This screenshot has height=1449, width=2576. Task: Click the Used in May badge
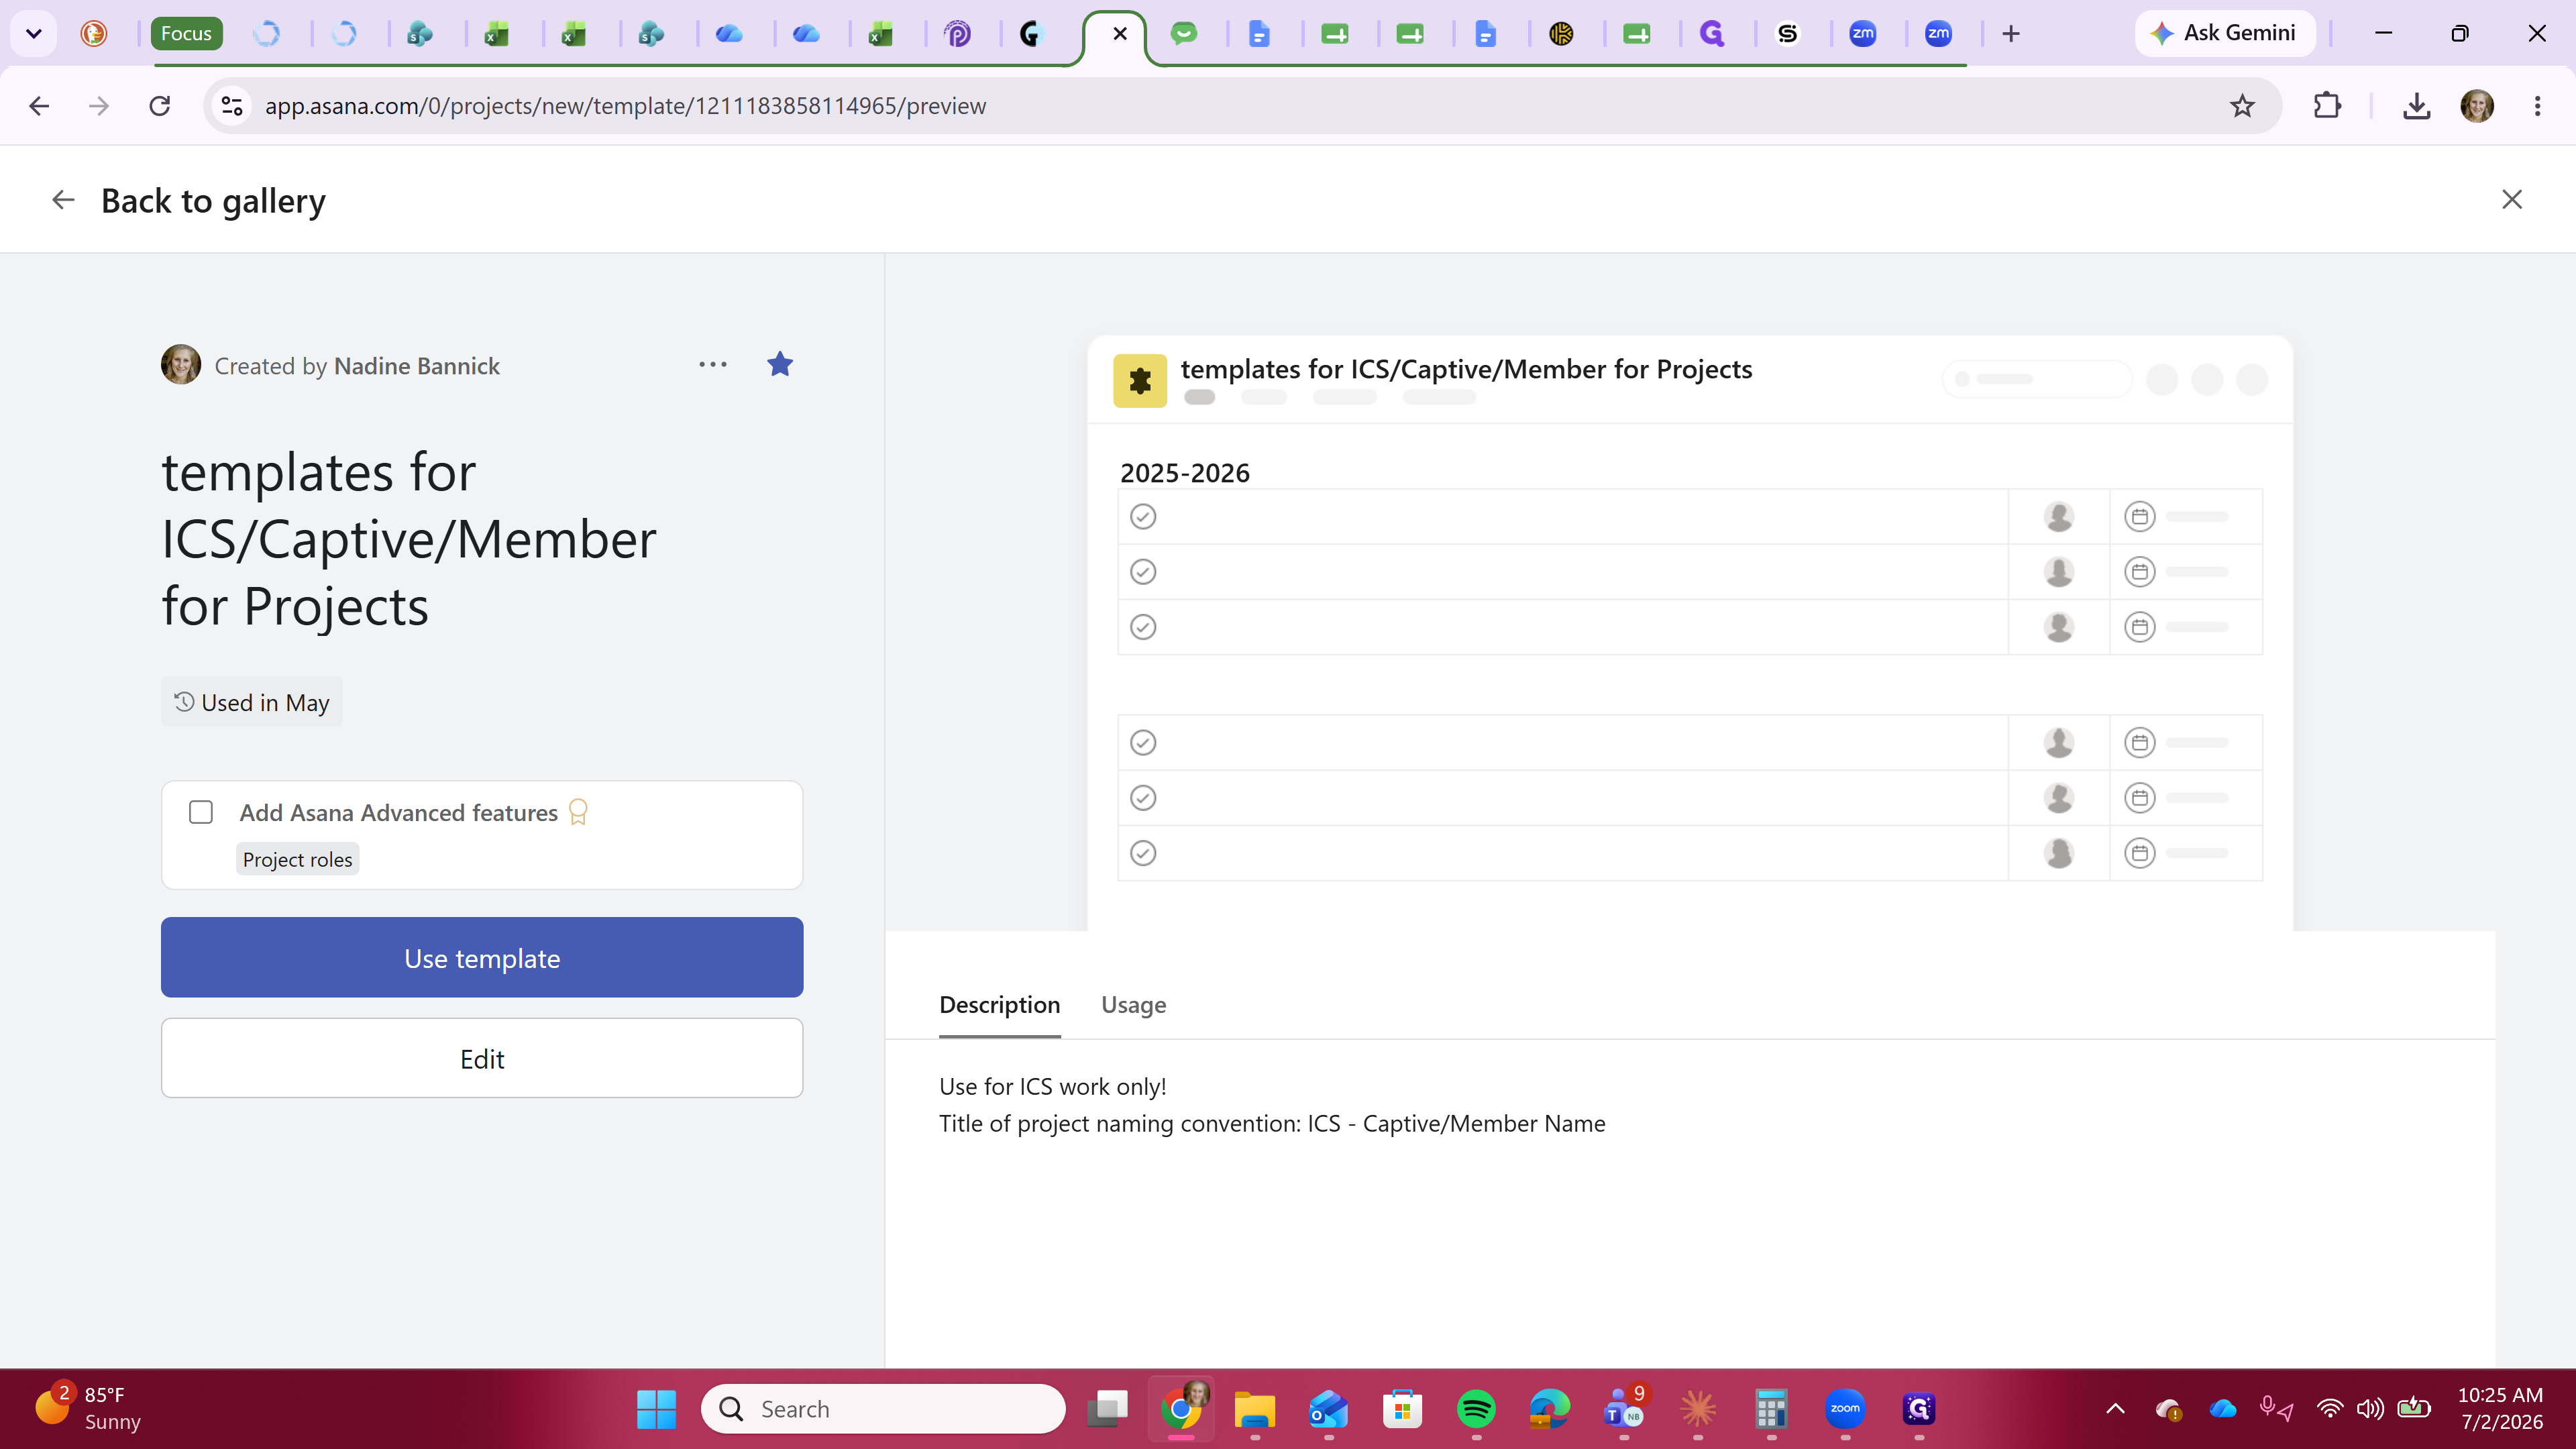point(251,702)
